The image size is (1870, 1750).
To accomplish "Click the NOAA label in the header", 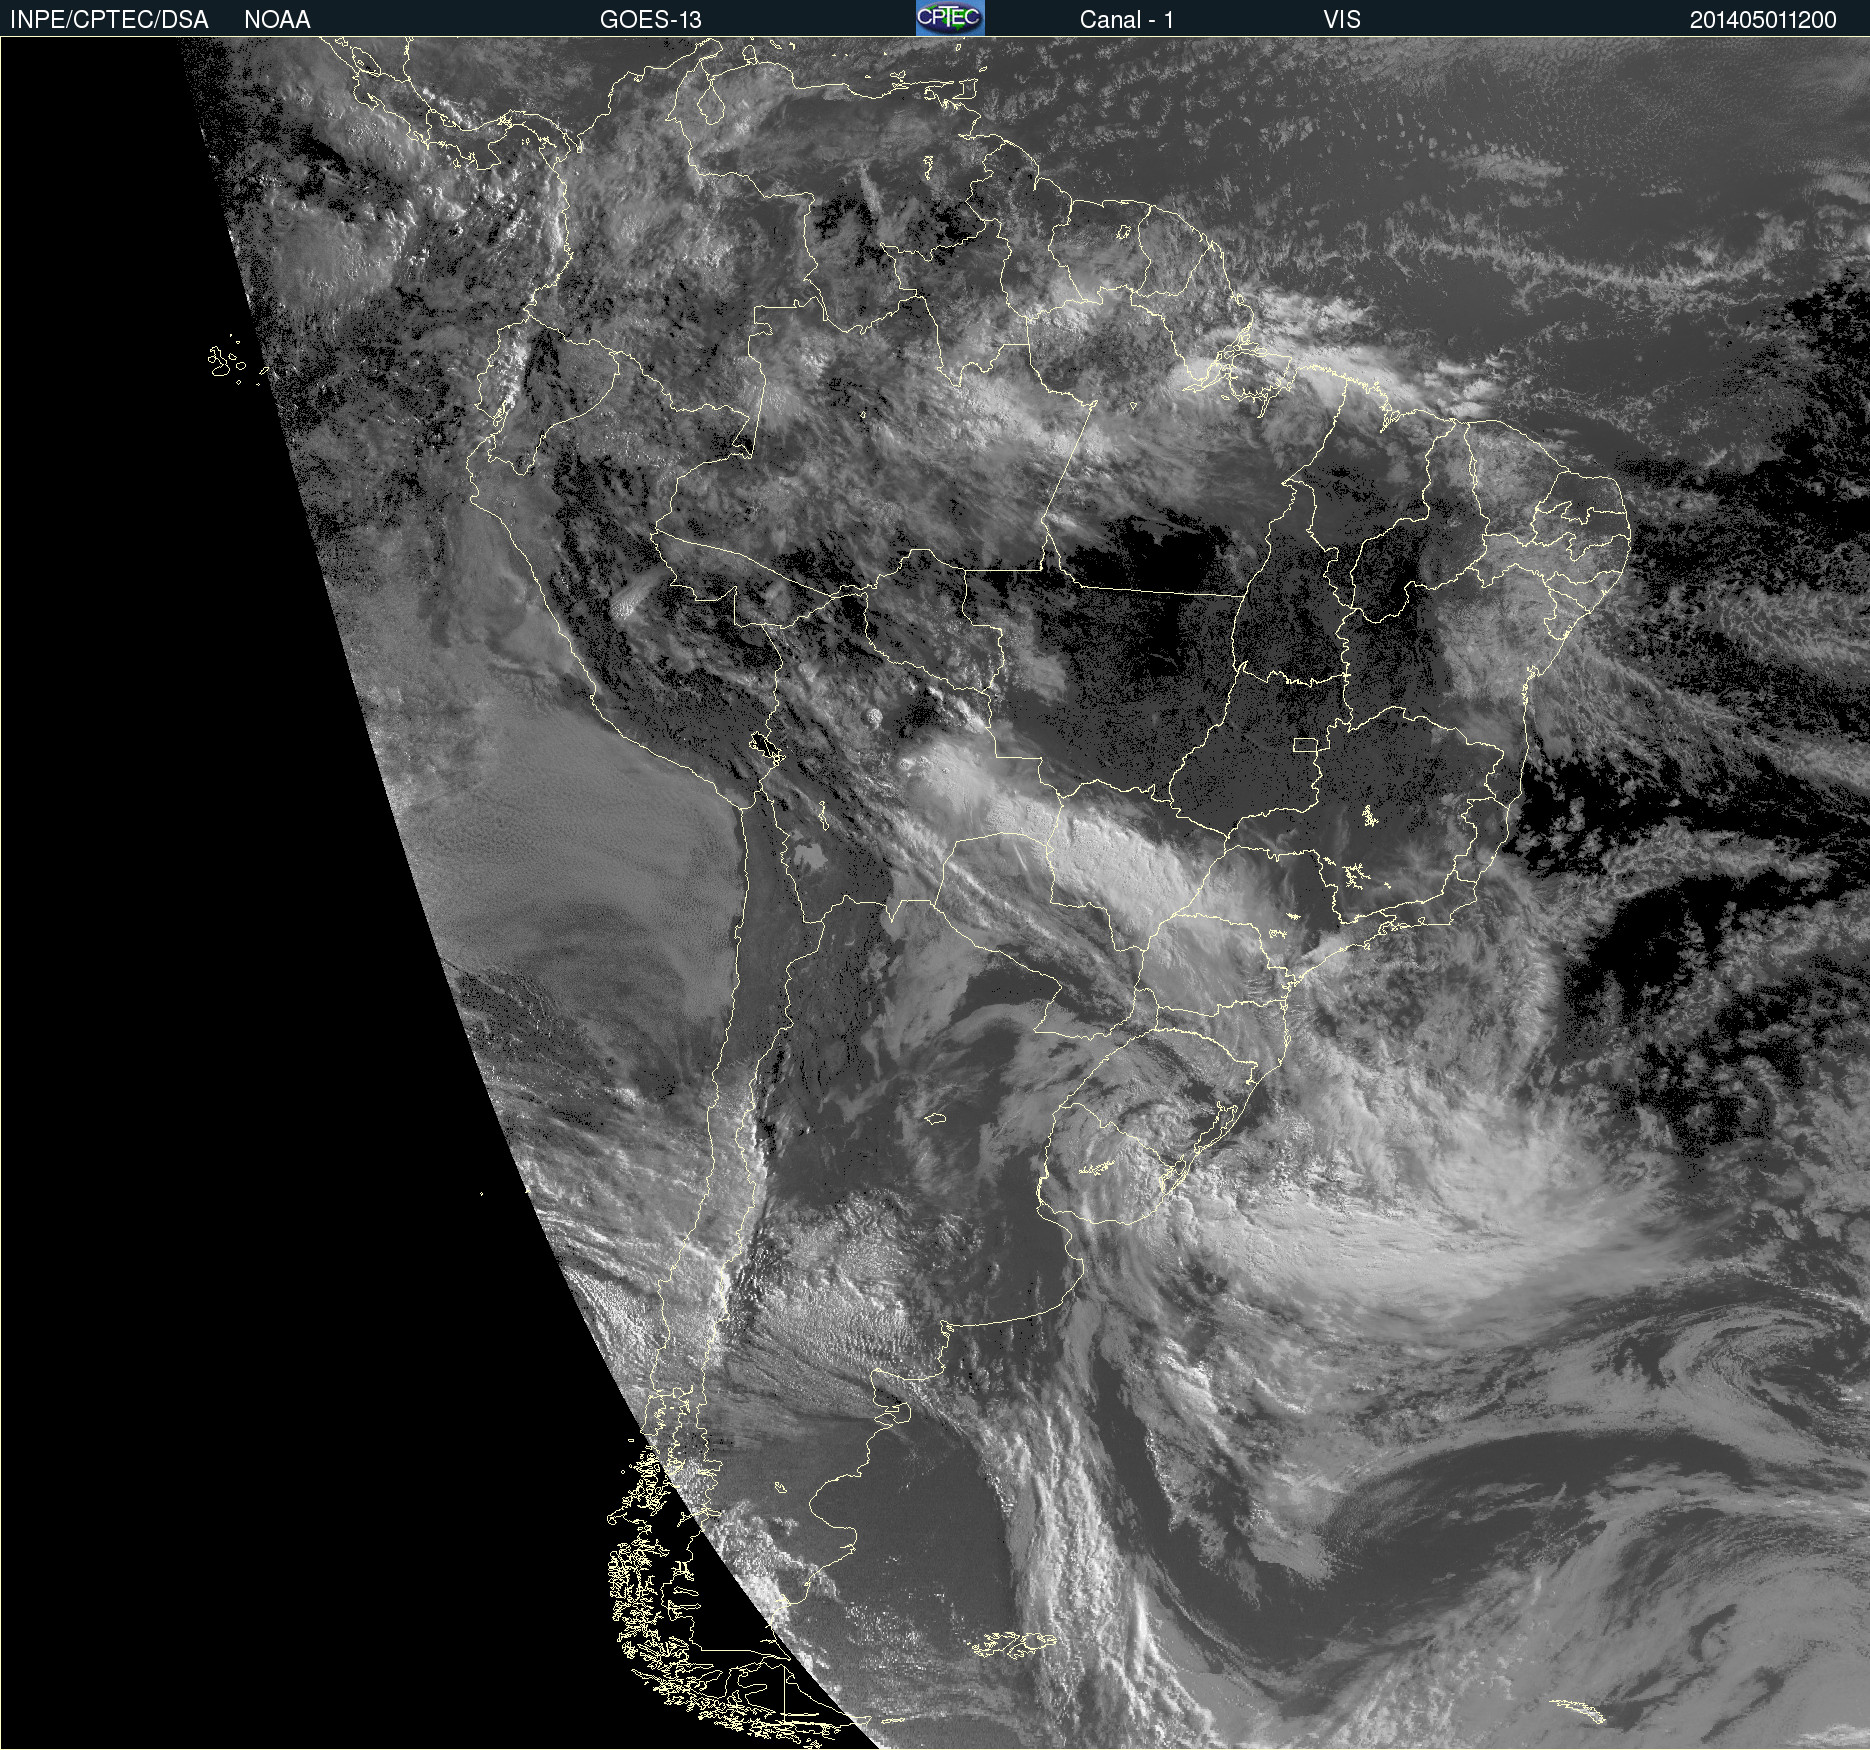I will click(x=277, y=20).
